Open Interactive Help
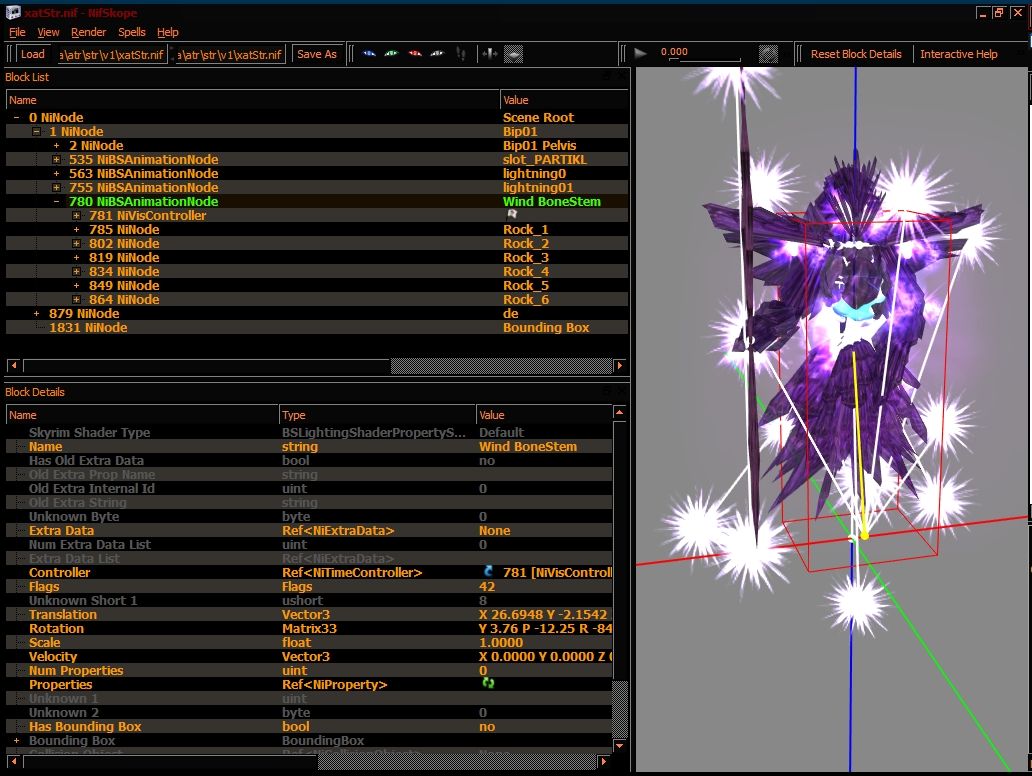The width and height of the screenshot is (1032, 776). click(x=958, y=54)
